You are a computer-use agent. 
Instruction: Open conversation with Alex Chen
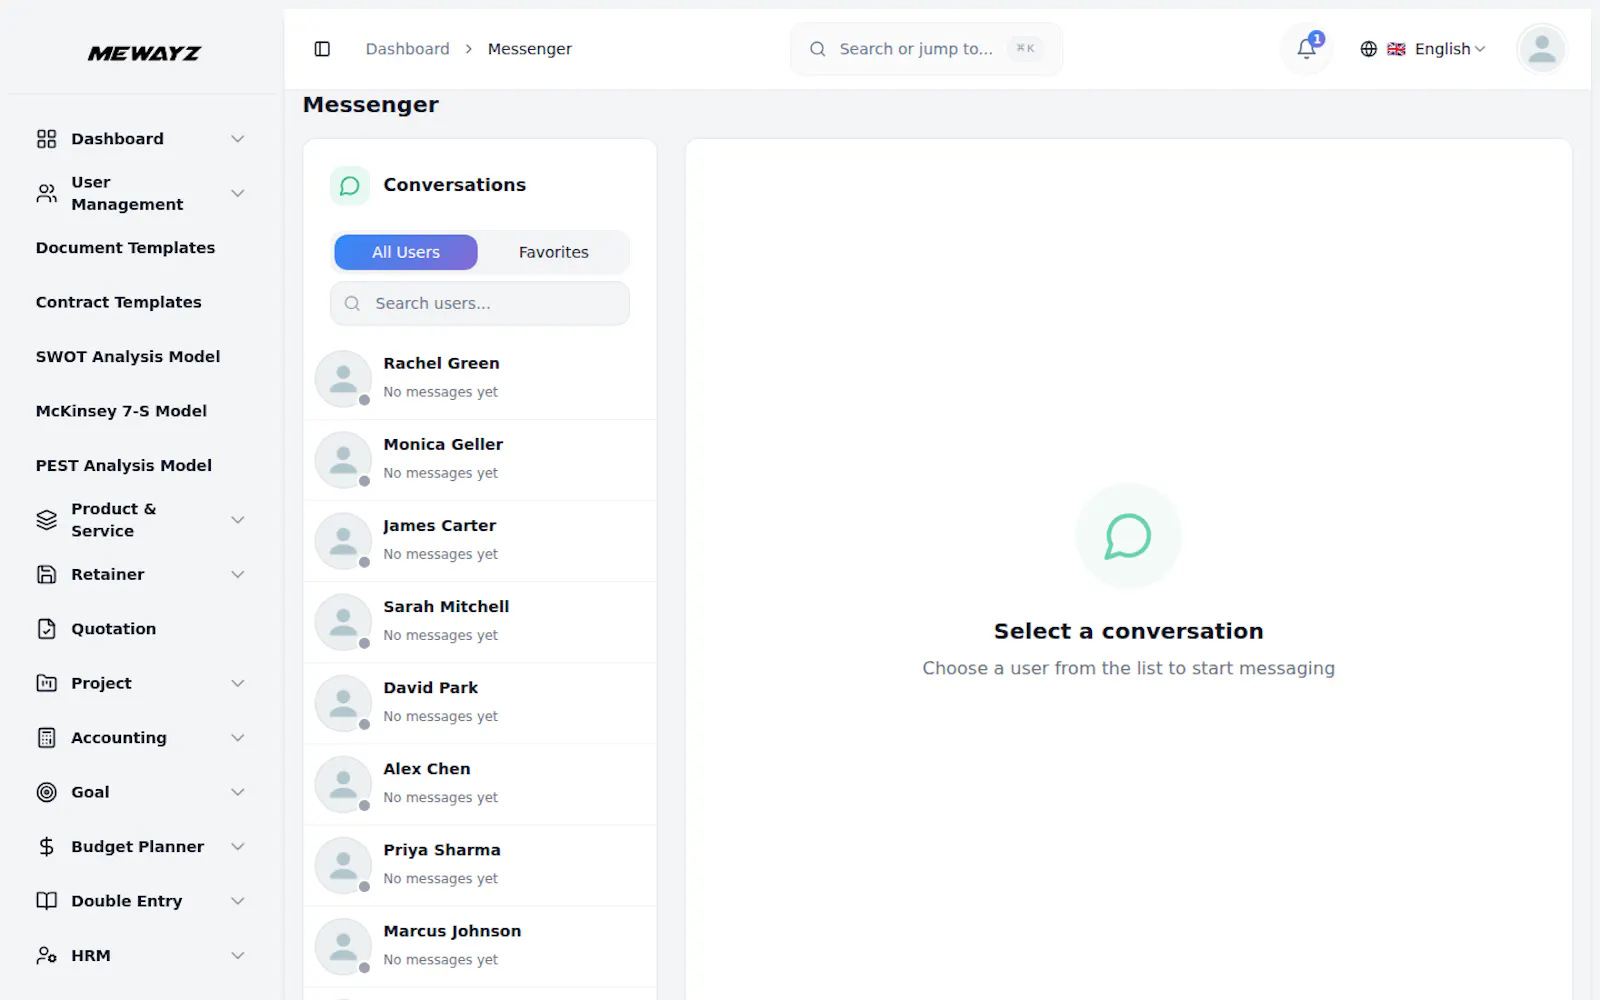pyautogui.click(x=480, y=783)
